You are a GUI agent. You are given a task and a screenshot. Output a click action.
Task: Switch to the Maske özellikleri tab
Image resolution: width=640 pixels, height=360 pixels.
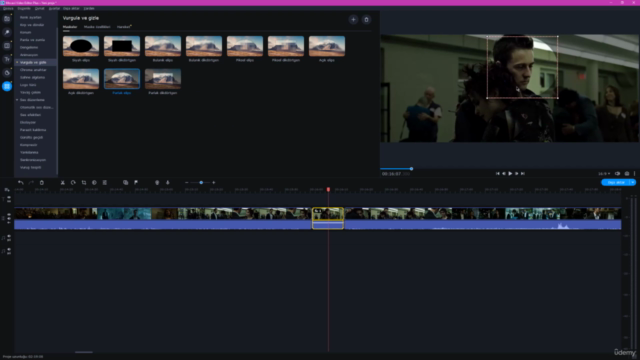[97, 27]
